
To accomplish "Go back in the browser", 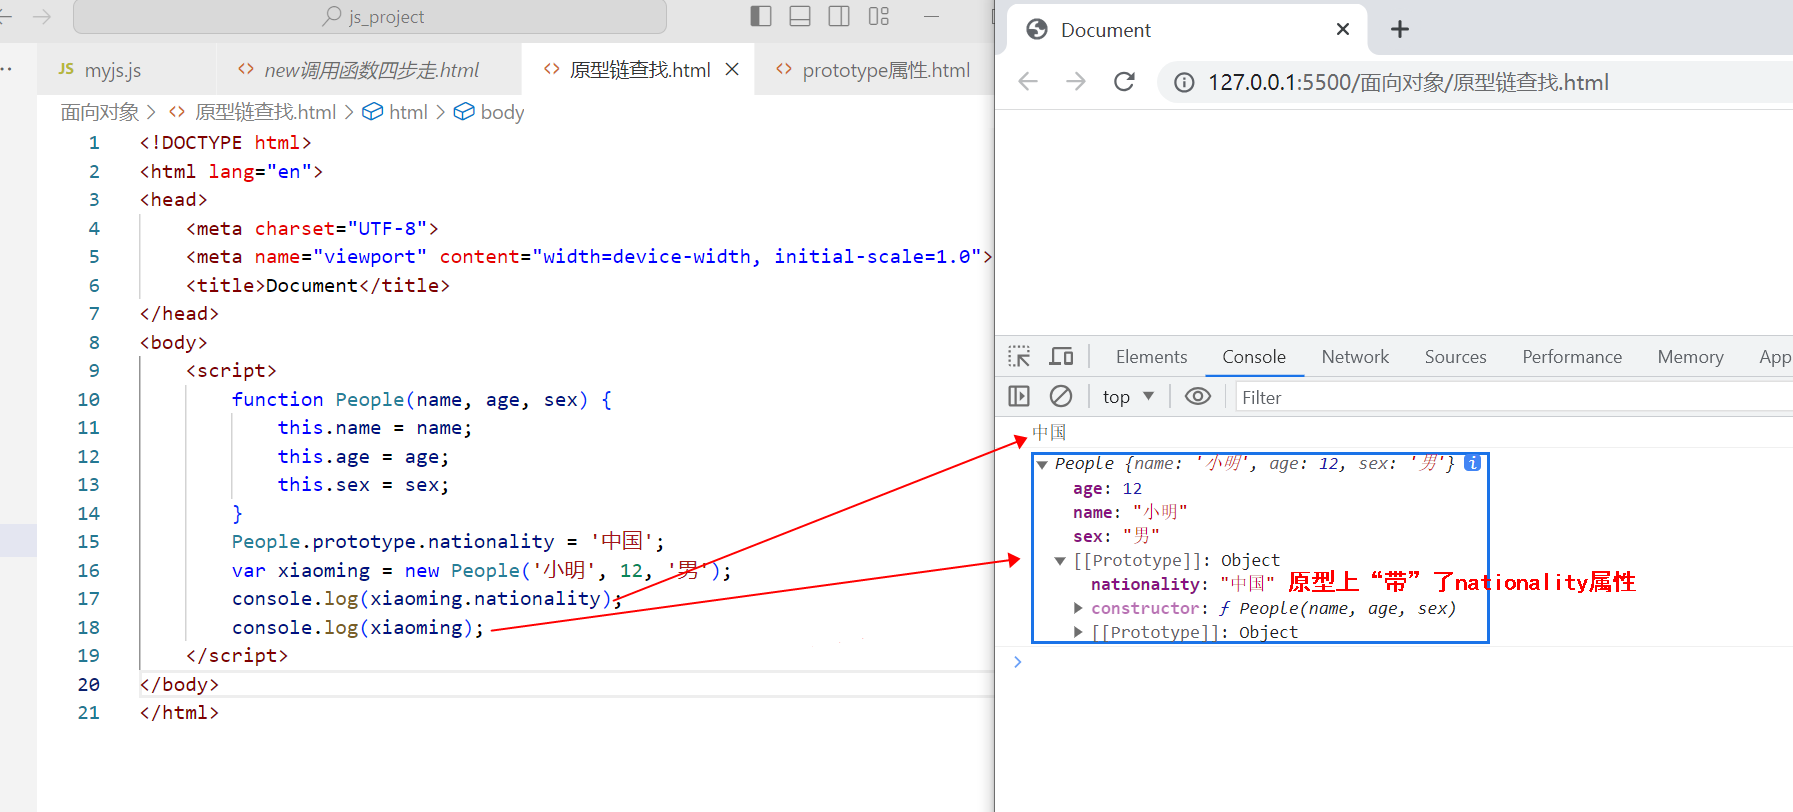I will click(x=1028, y=82).
